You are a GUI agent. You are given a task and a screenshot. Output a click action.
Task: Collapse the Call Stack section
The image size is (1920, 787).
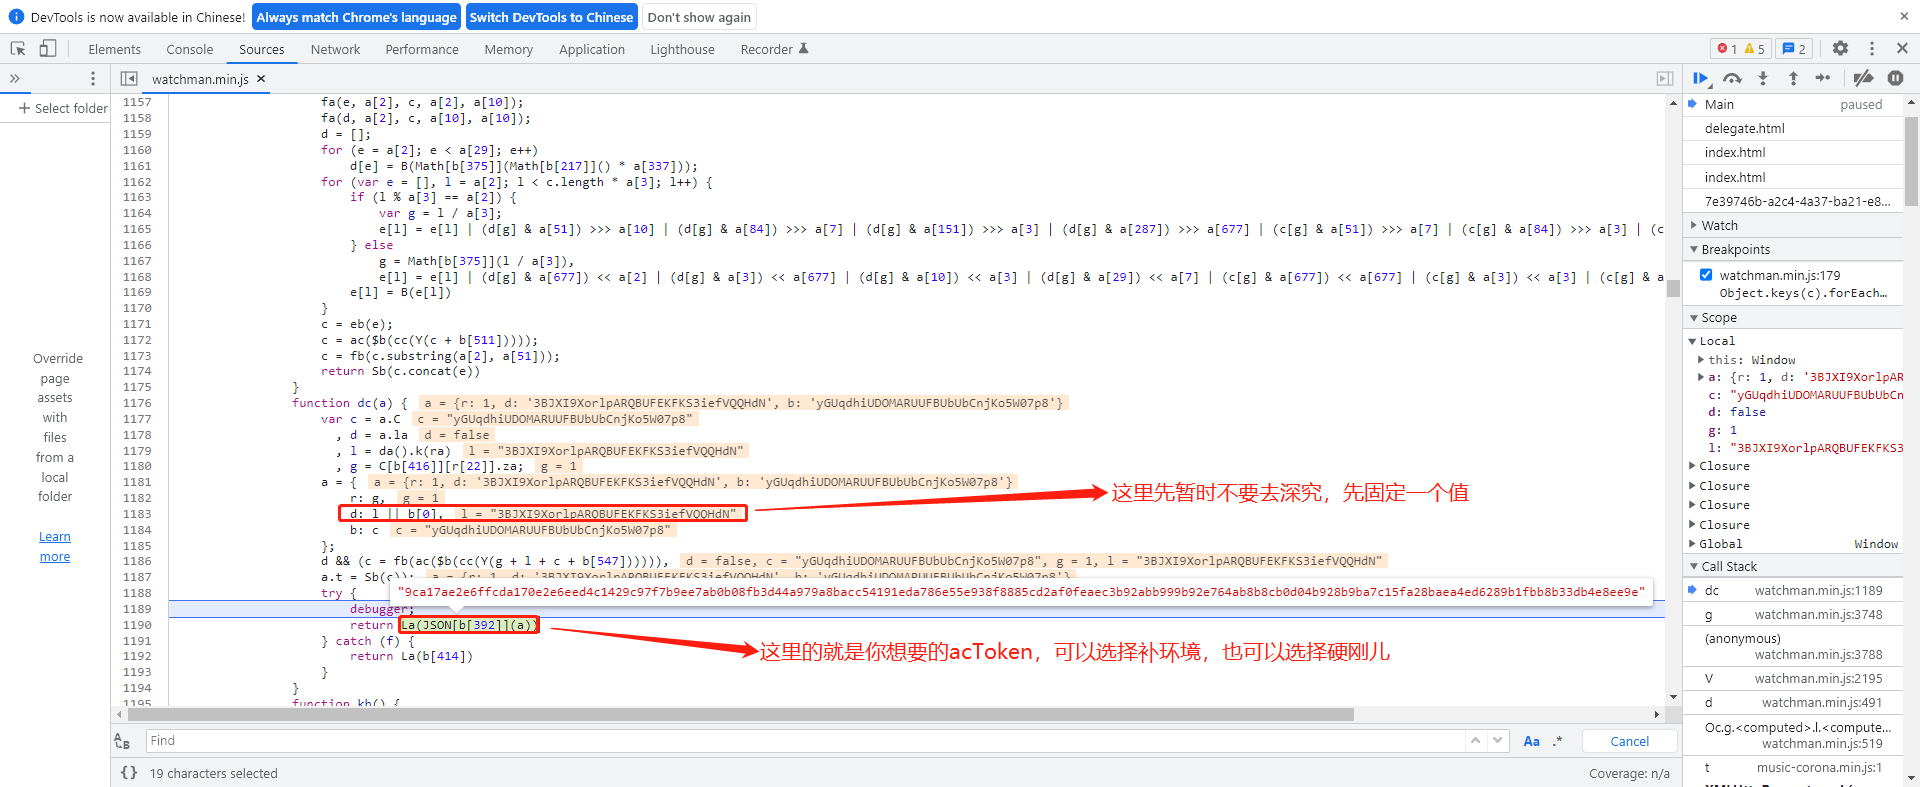coord(1728,566)
